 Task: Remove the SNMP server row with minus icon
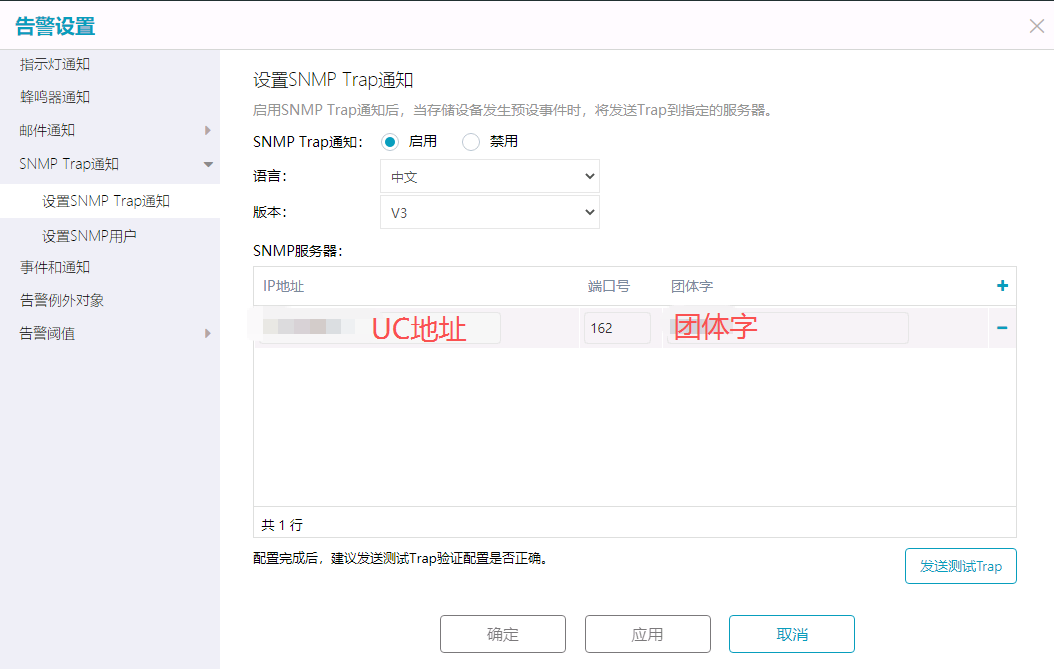[x=1002, y=328]
